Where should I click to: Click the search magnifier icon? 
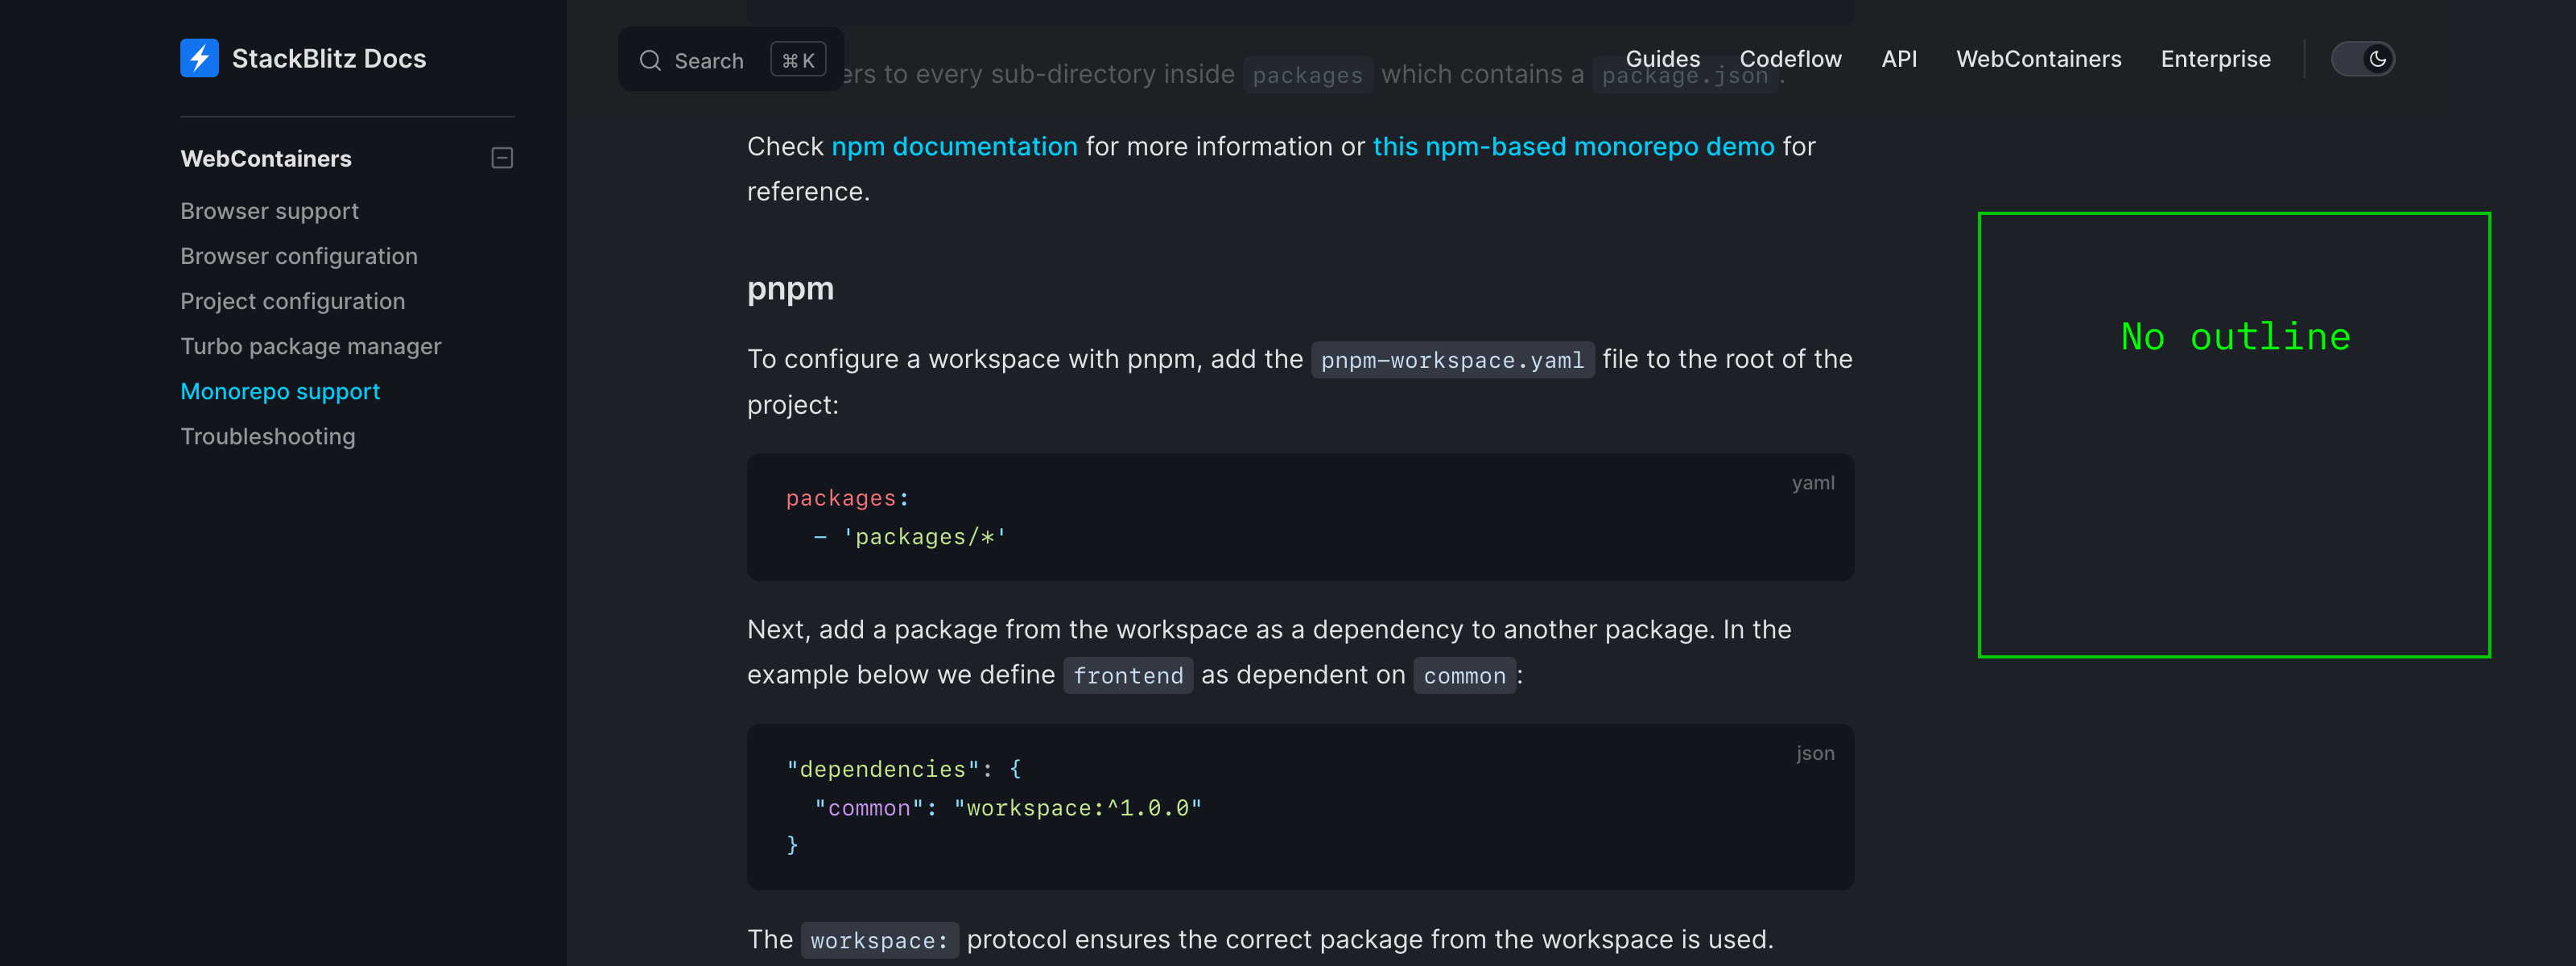pyautogui.click(x=650, y=60)
